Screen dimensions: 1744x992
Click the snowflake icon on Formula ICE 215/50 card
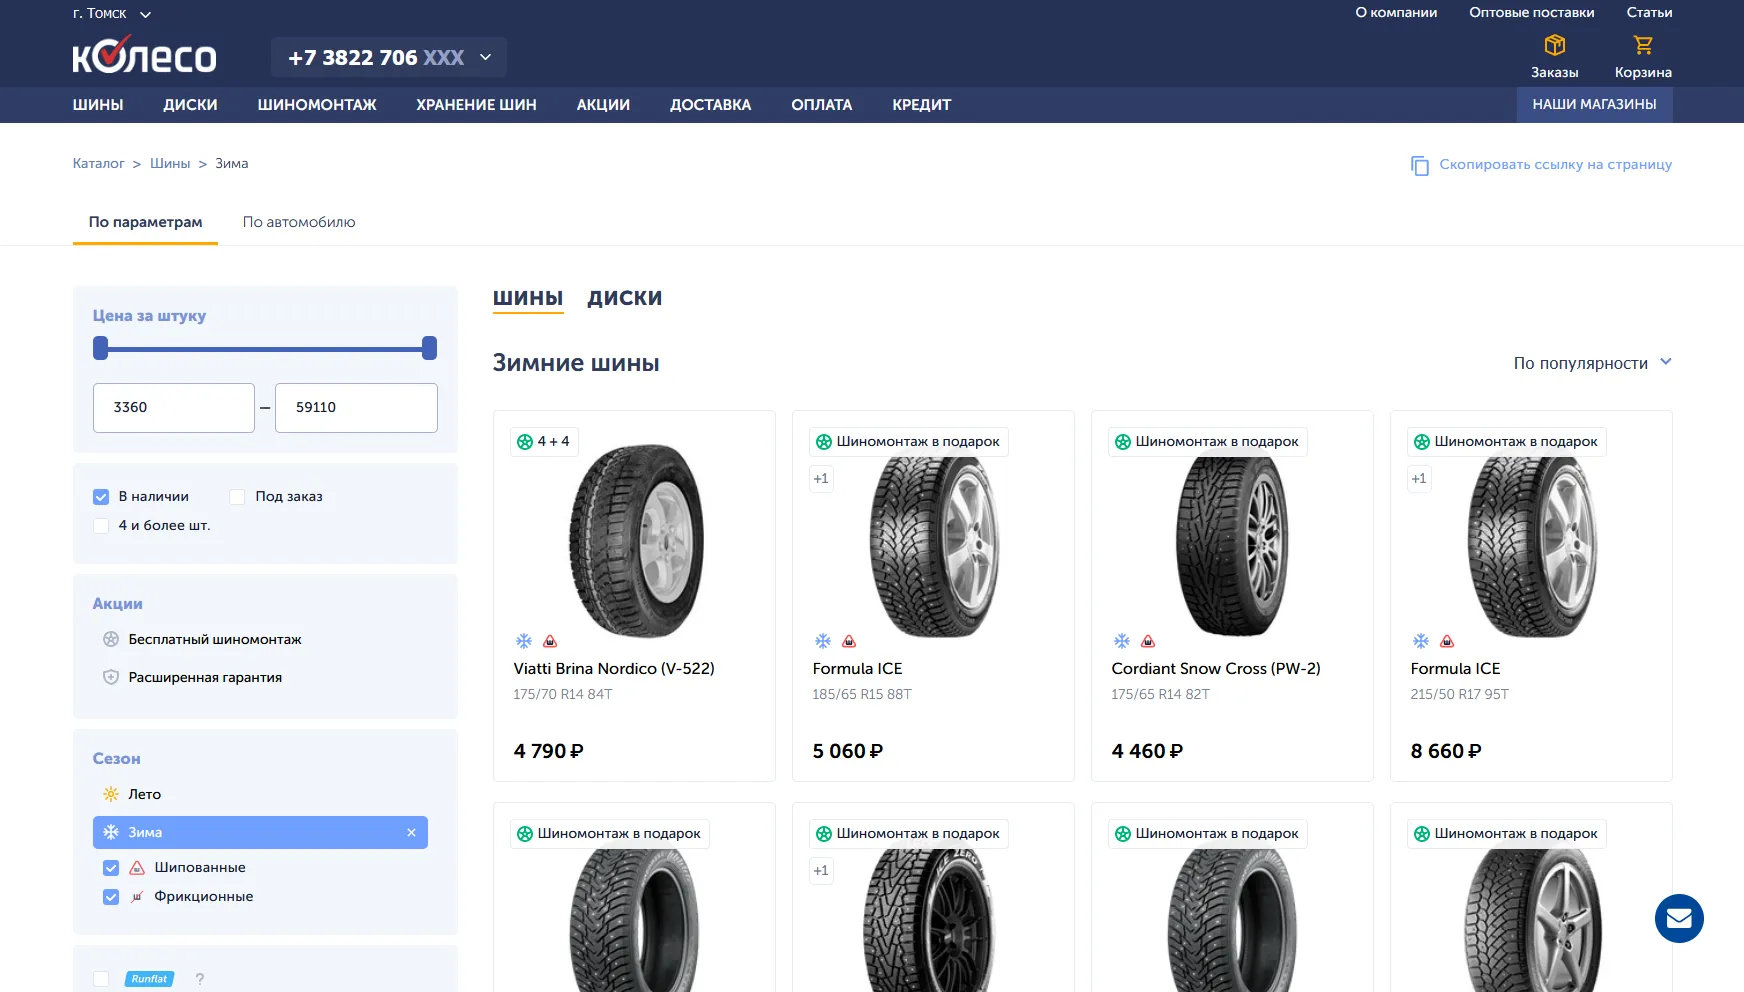coord(1420,641)
